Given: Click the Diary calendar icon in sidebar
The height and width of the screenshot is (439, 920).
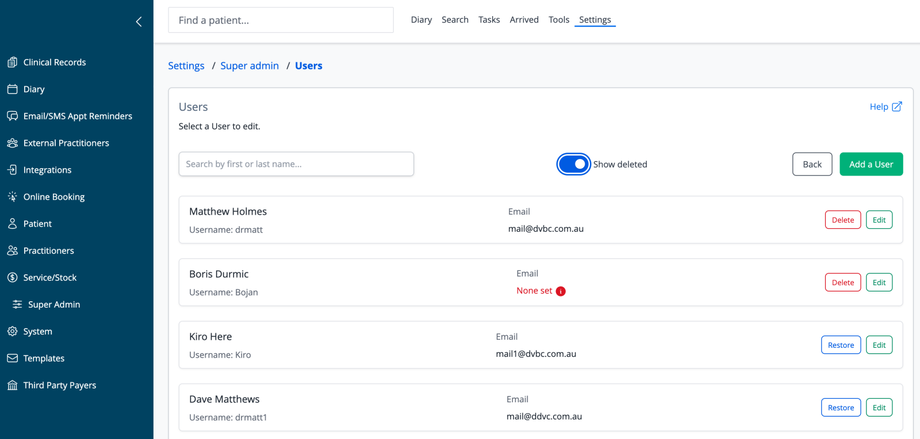Looking at the screenshot, I should point(12,89).
